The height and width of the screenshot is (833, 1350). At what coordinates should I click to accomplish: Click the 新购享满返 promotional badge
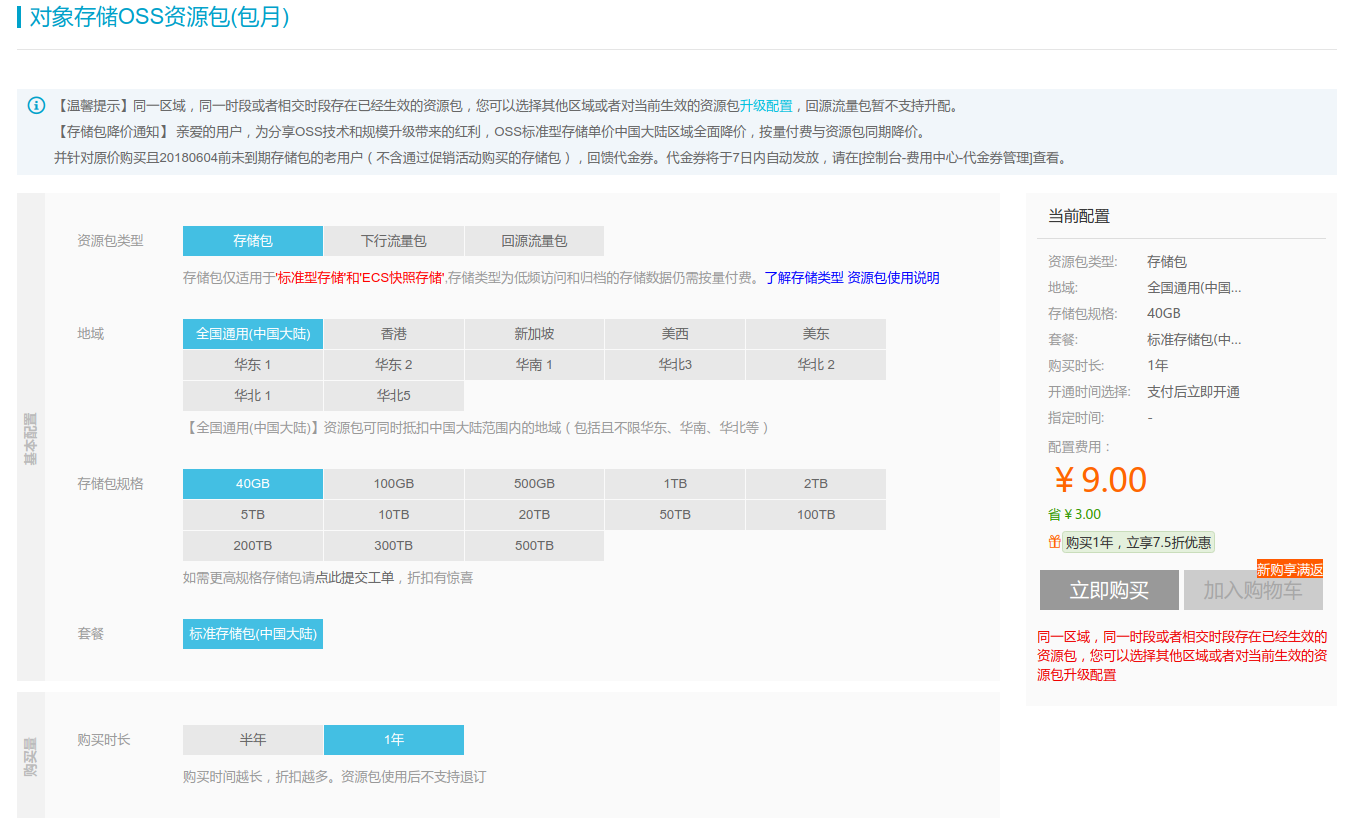(1290, 569)
